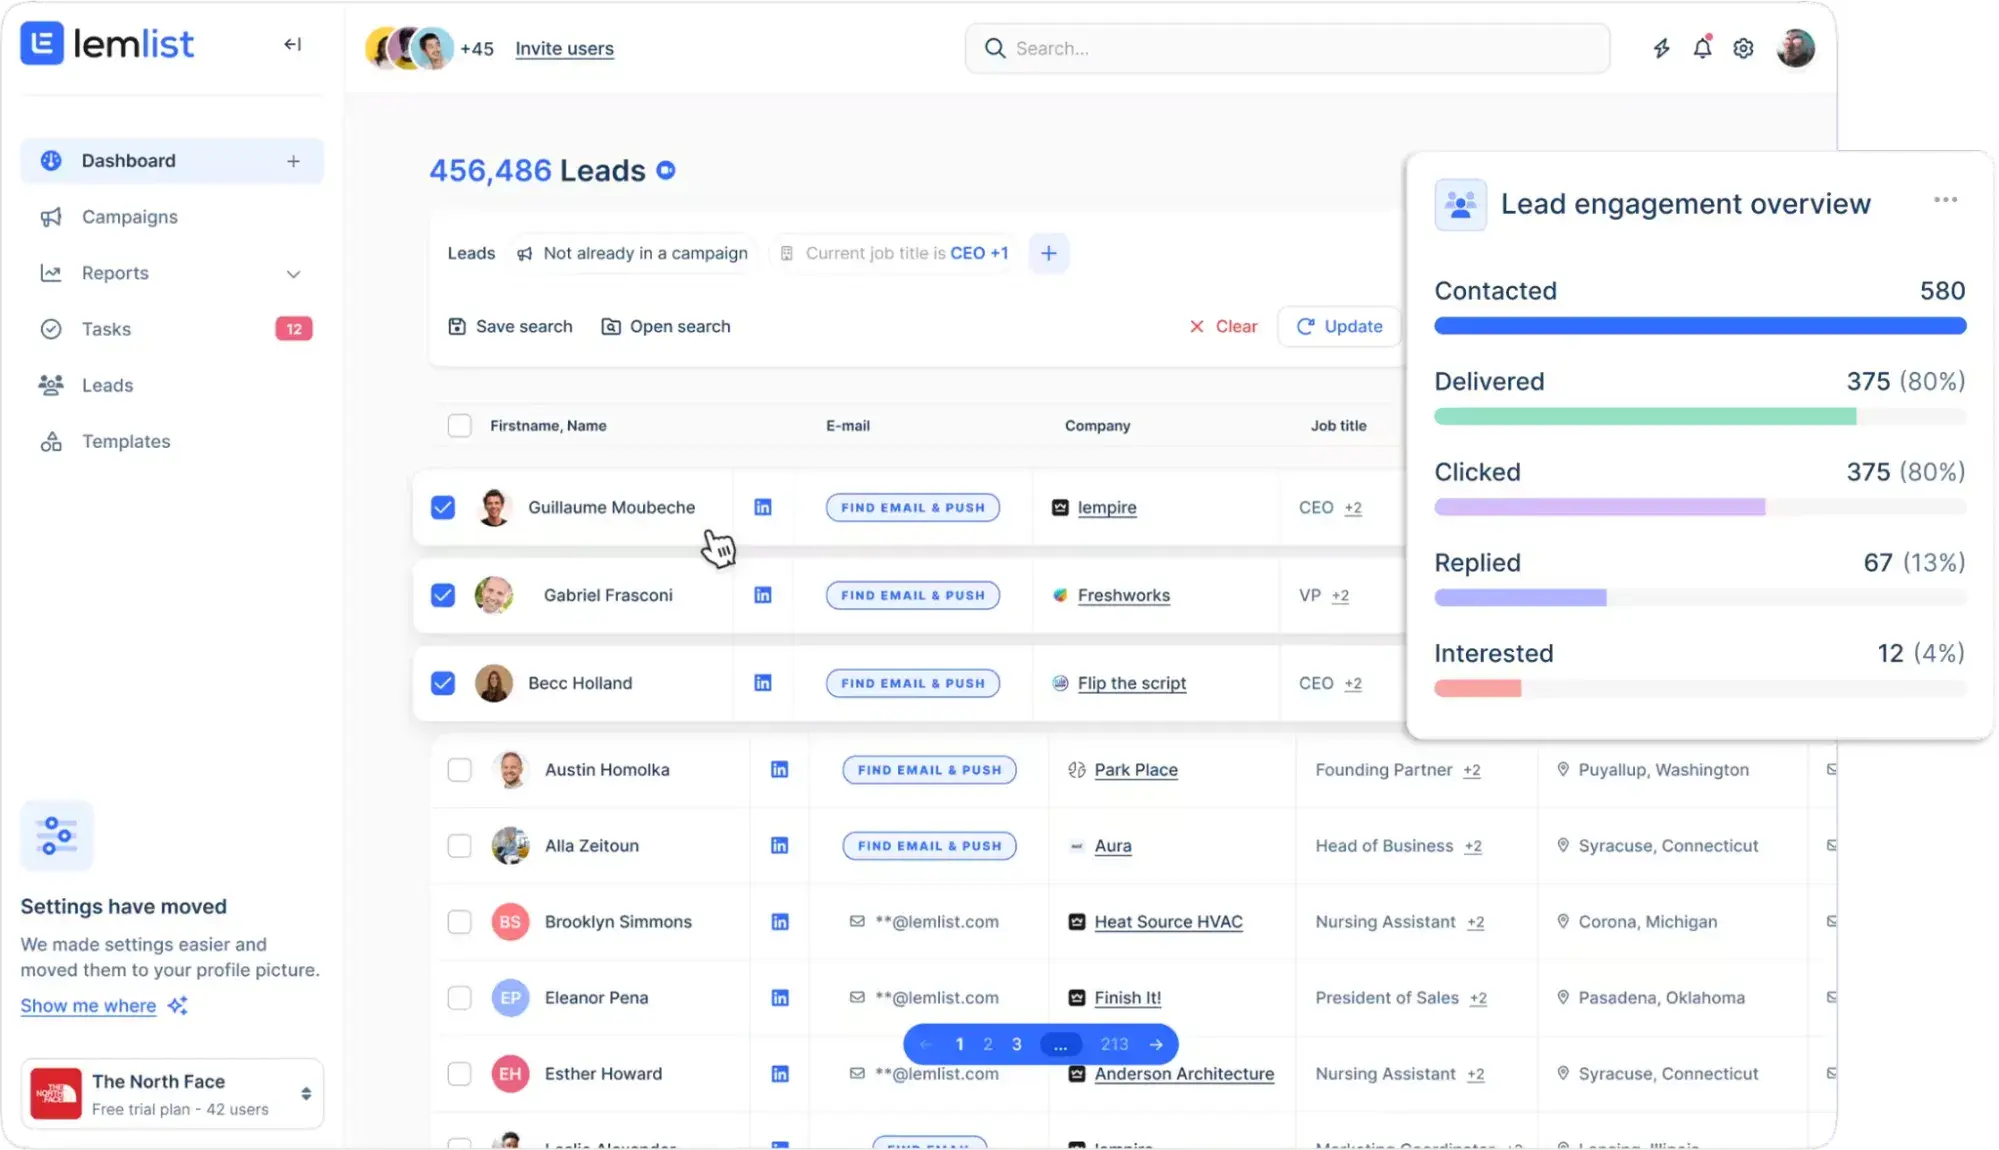Expand the Reports section chevron
This screenshot has height=1150, width=1999.
point(293,273)
